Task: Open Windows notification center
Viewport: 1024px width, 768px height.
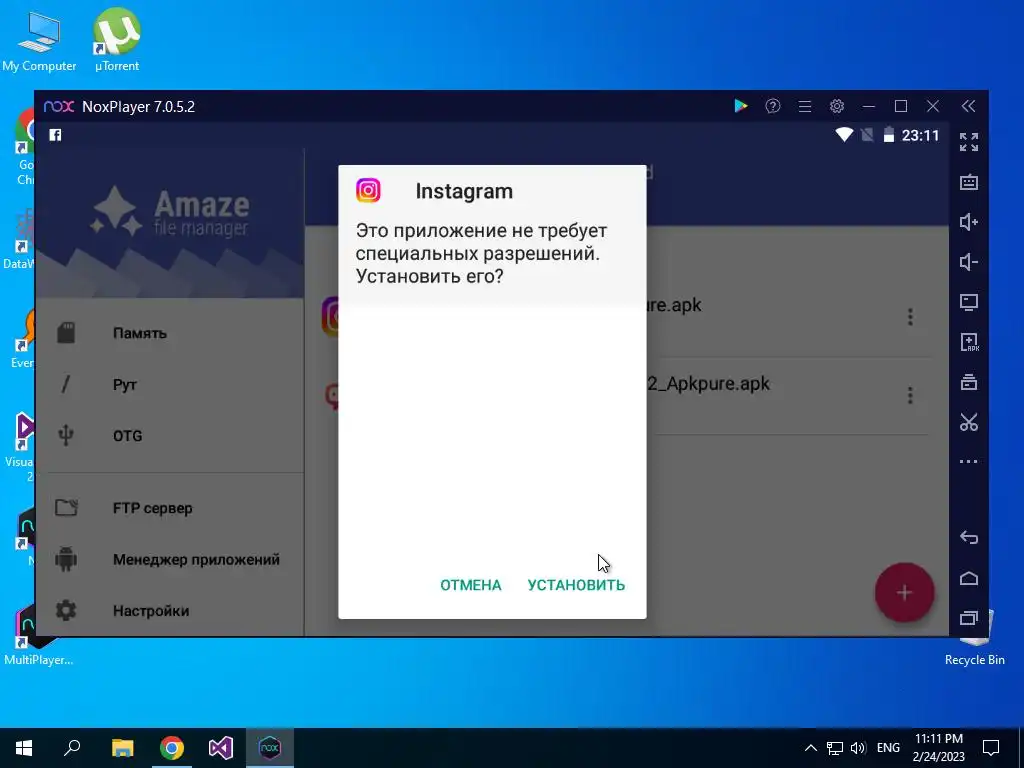Action: pyautogui.click(x=991, y=748)
